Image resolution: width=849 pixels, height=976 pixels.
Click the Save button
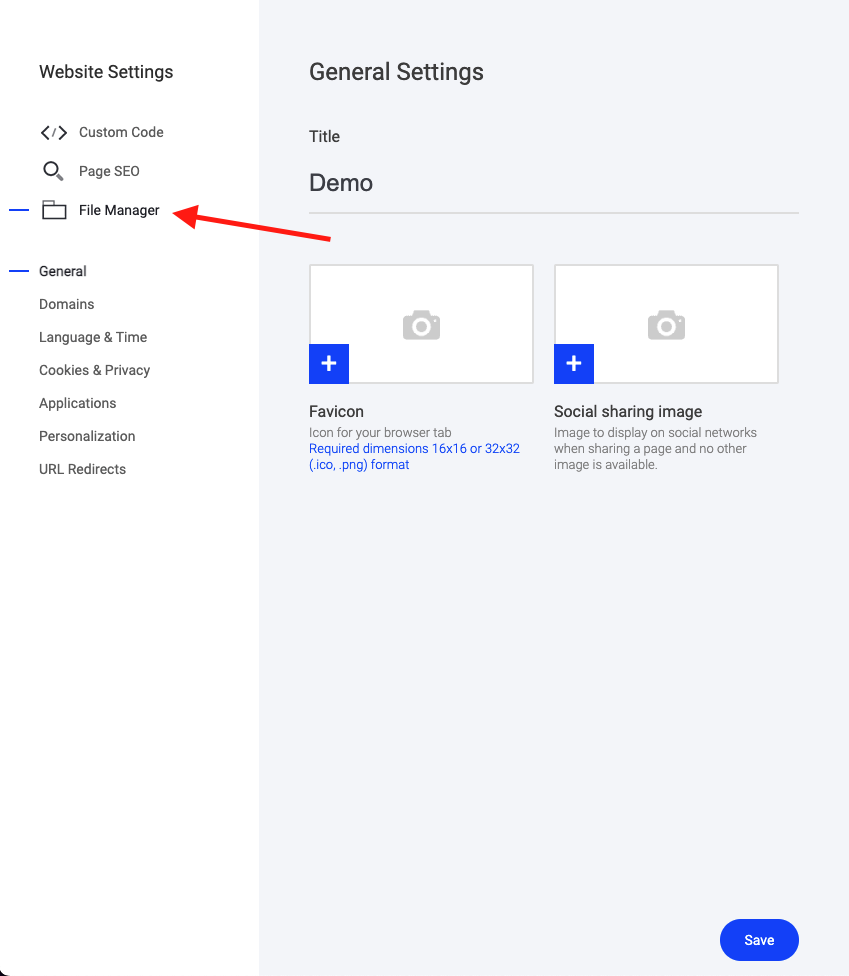click(x=759, y=940)
